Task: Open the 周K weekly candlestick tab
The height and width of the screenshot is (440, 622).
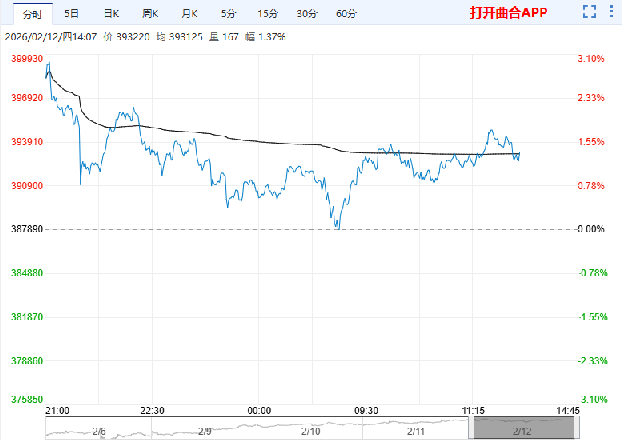Action: (x=150, y=13)
